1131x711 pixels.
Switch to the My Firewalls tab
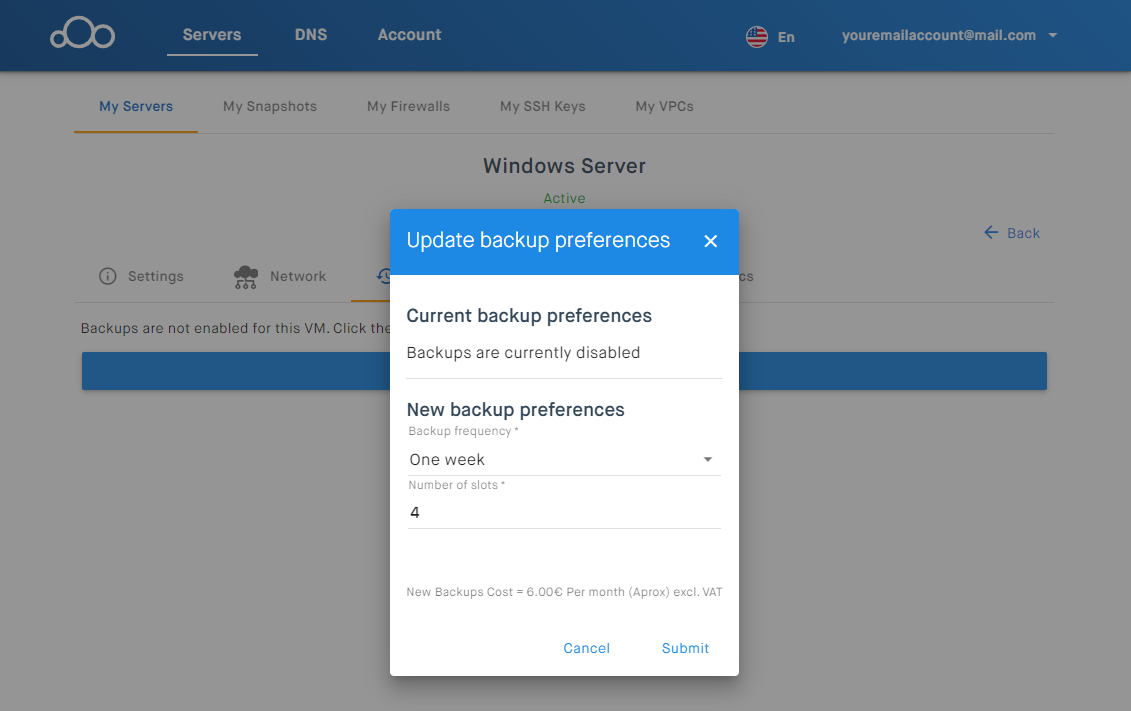click(x=408, y=106)
